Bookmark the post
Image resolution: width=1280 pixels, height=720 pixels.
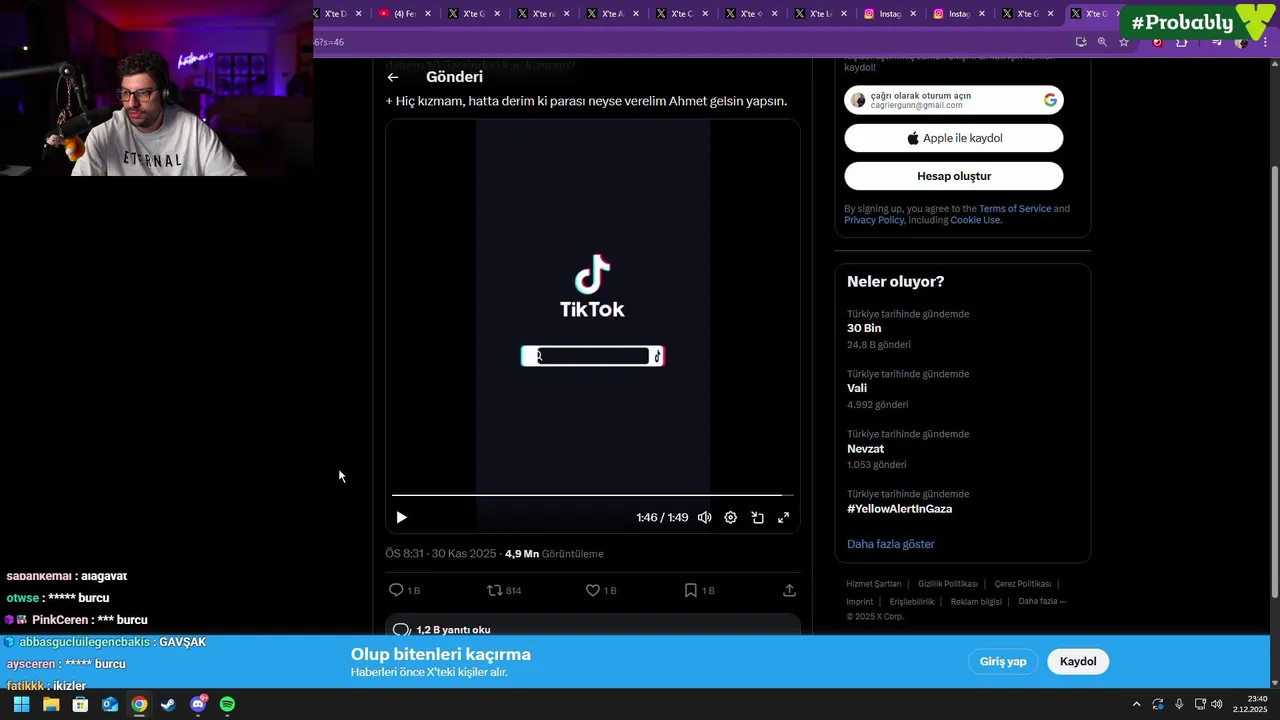(x=699, y=590)
